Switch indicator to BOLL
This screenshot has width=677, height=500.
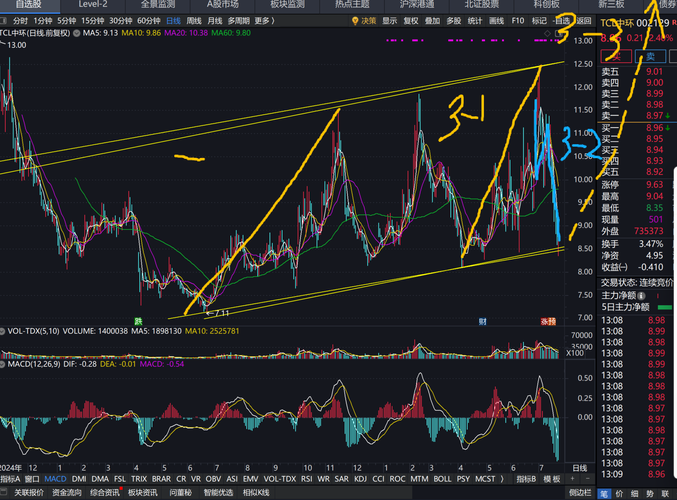click(442, 479)
